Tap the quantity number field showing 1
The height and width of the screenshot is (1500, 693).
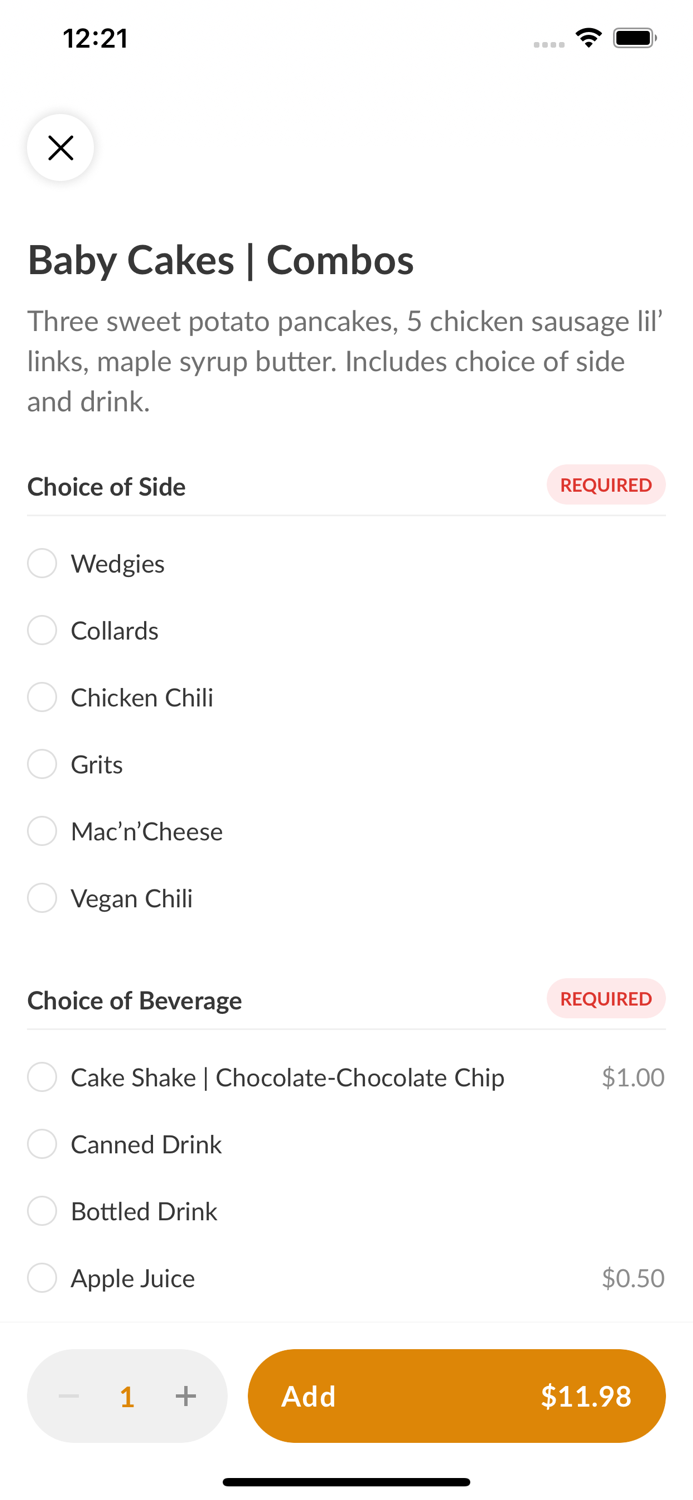point(127,1396)
